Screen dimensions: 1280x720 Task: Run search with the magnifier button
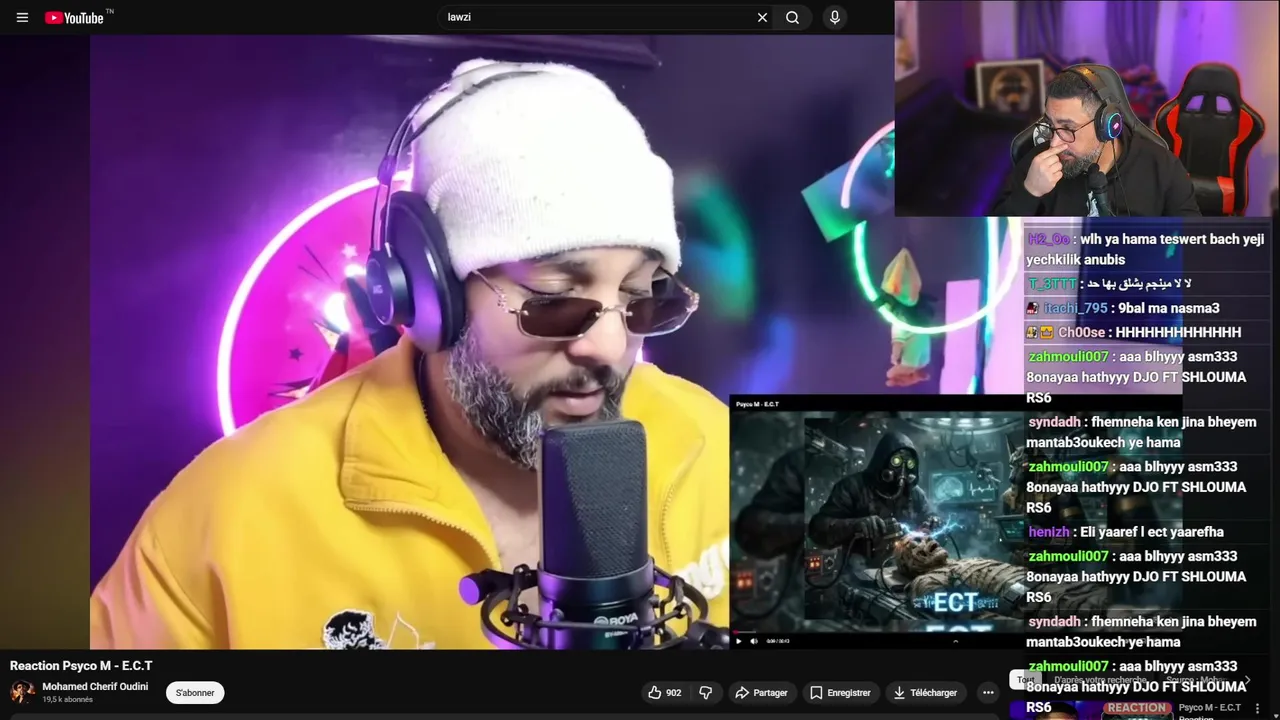tap(793, 17)
